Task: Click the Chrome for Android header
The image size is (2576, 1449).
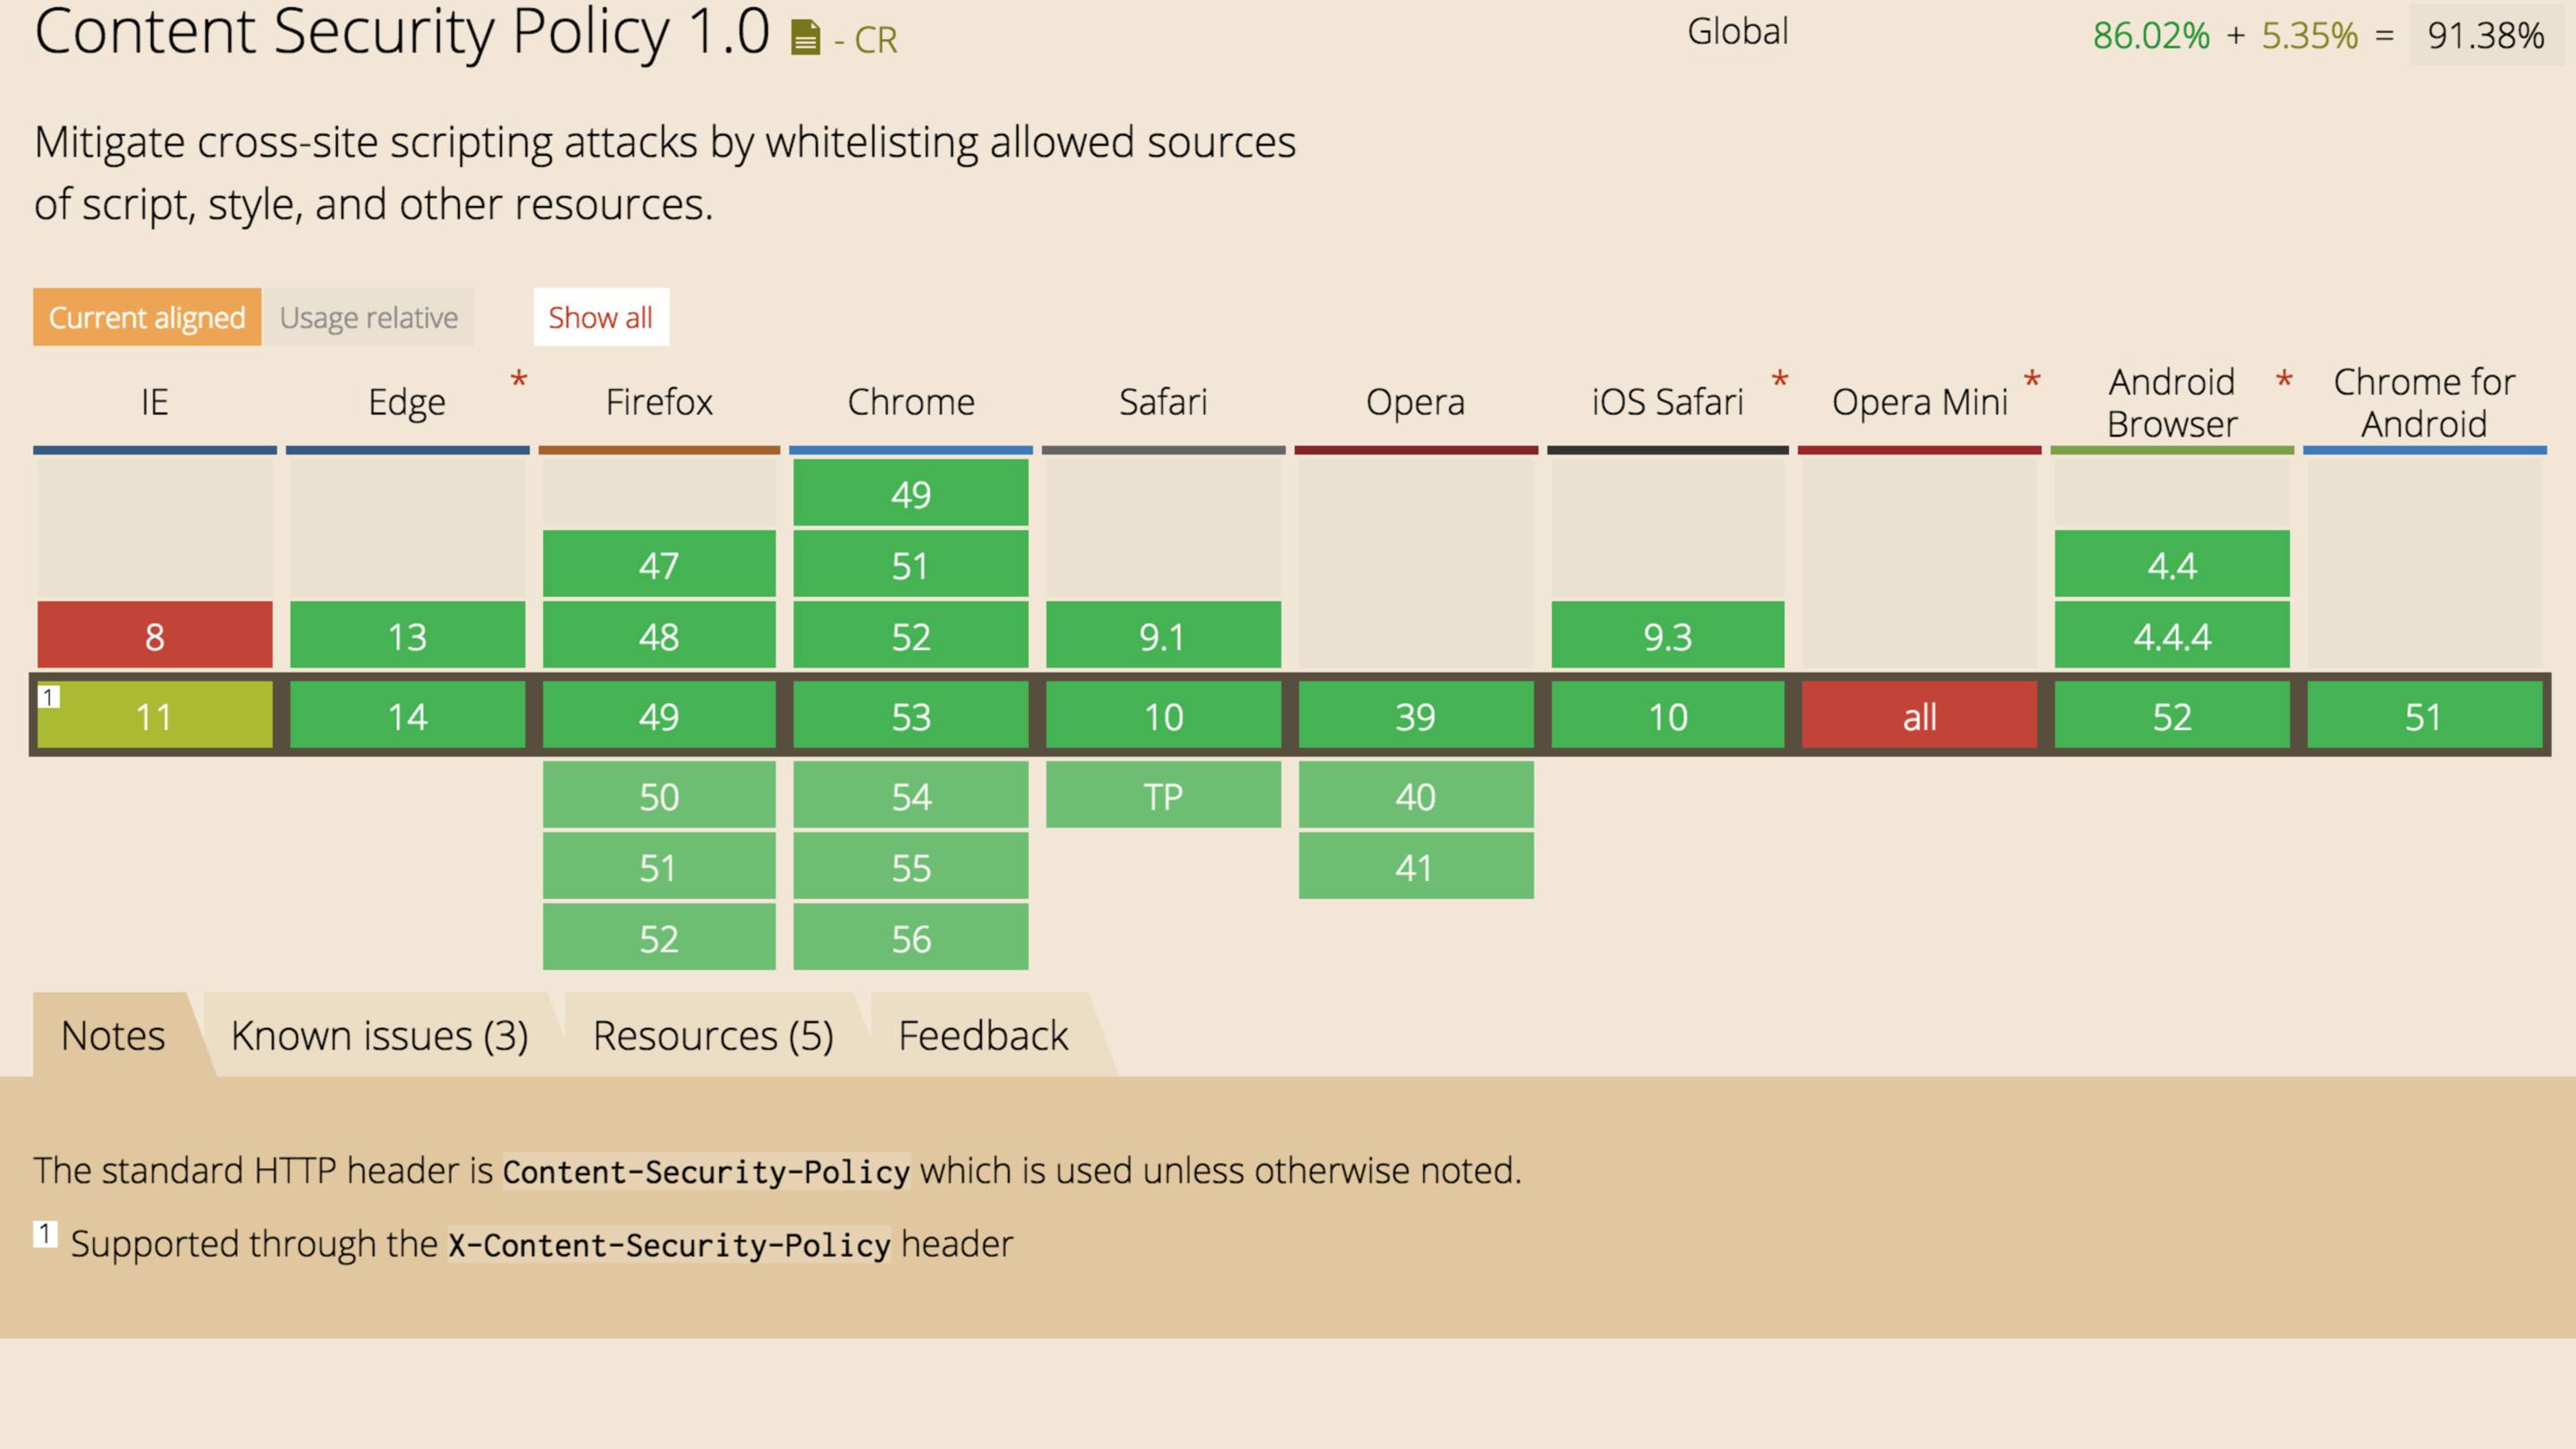Action: click(x=2424, y=403)
